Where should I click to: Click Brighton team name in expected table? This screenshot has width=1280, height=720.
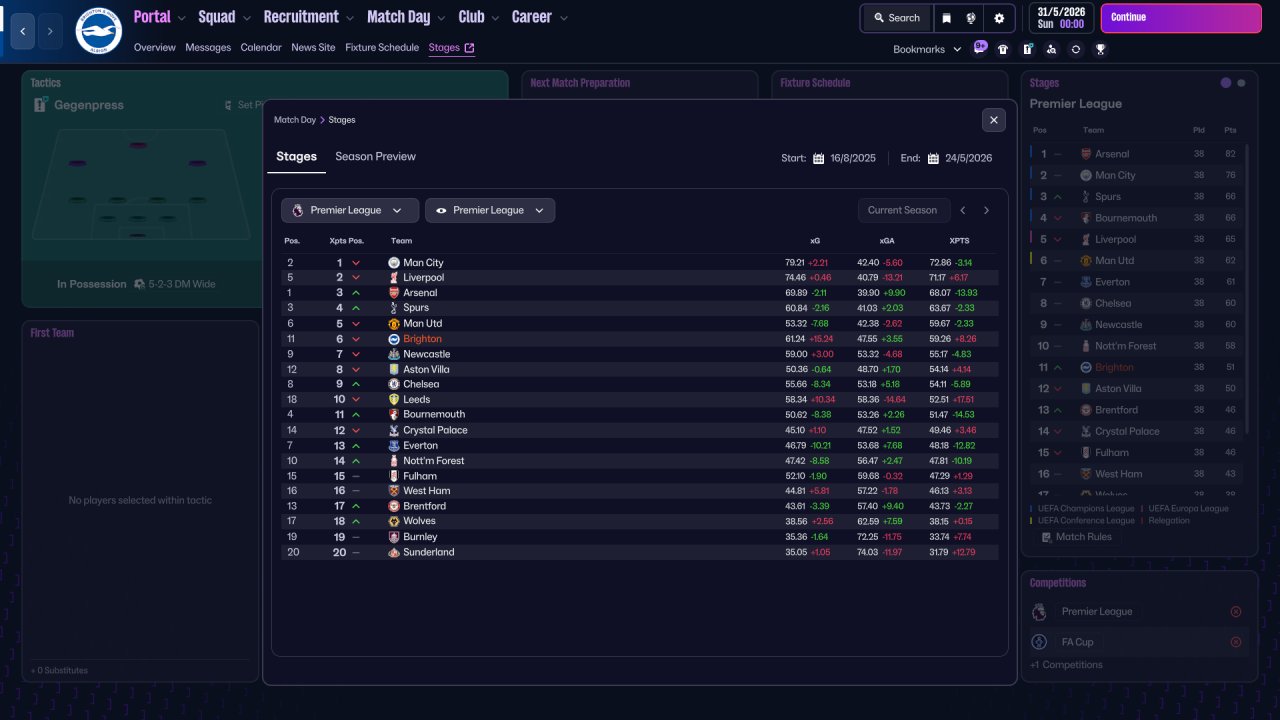[x=422, y=339]
